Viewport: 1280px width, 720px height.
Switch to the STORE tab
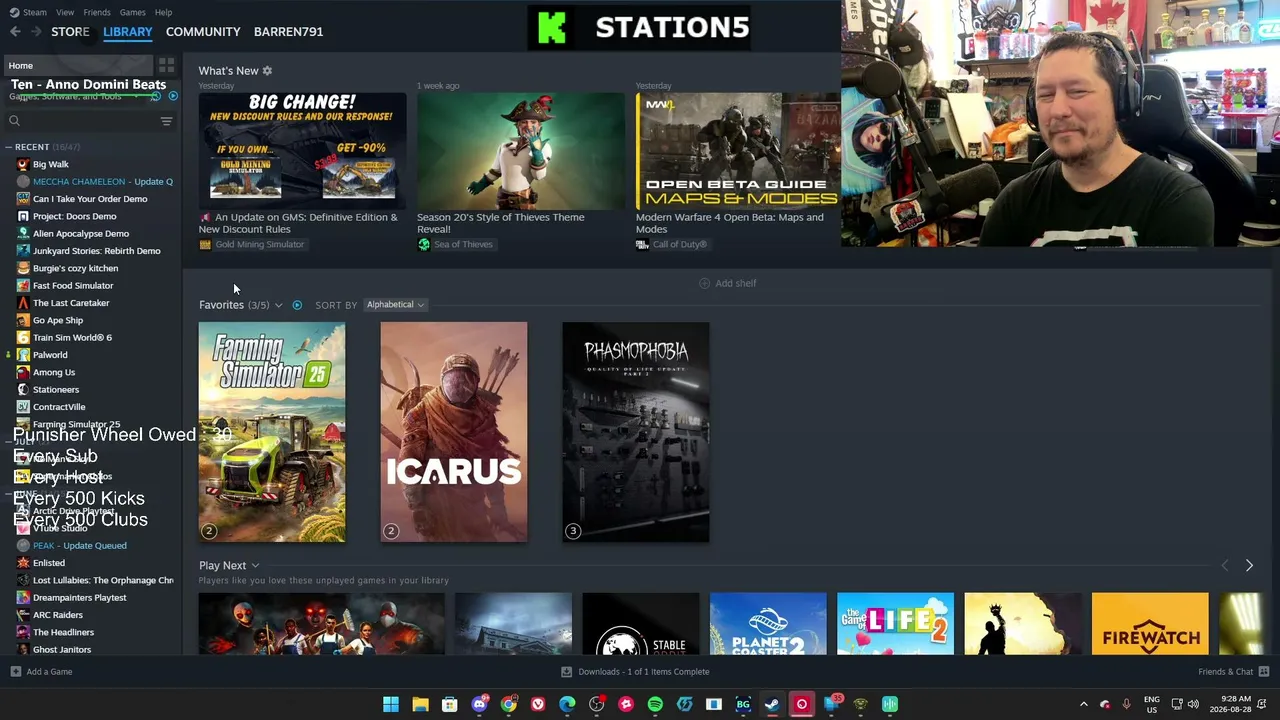coord(70,32)
